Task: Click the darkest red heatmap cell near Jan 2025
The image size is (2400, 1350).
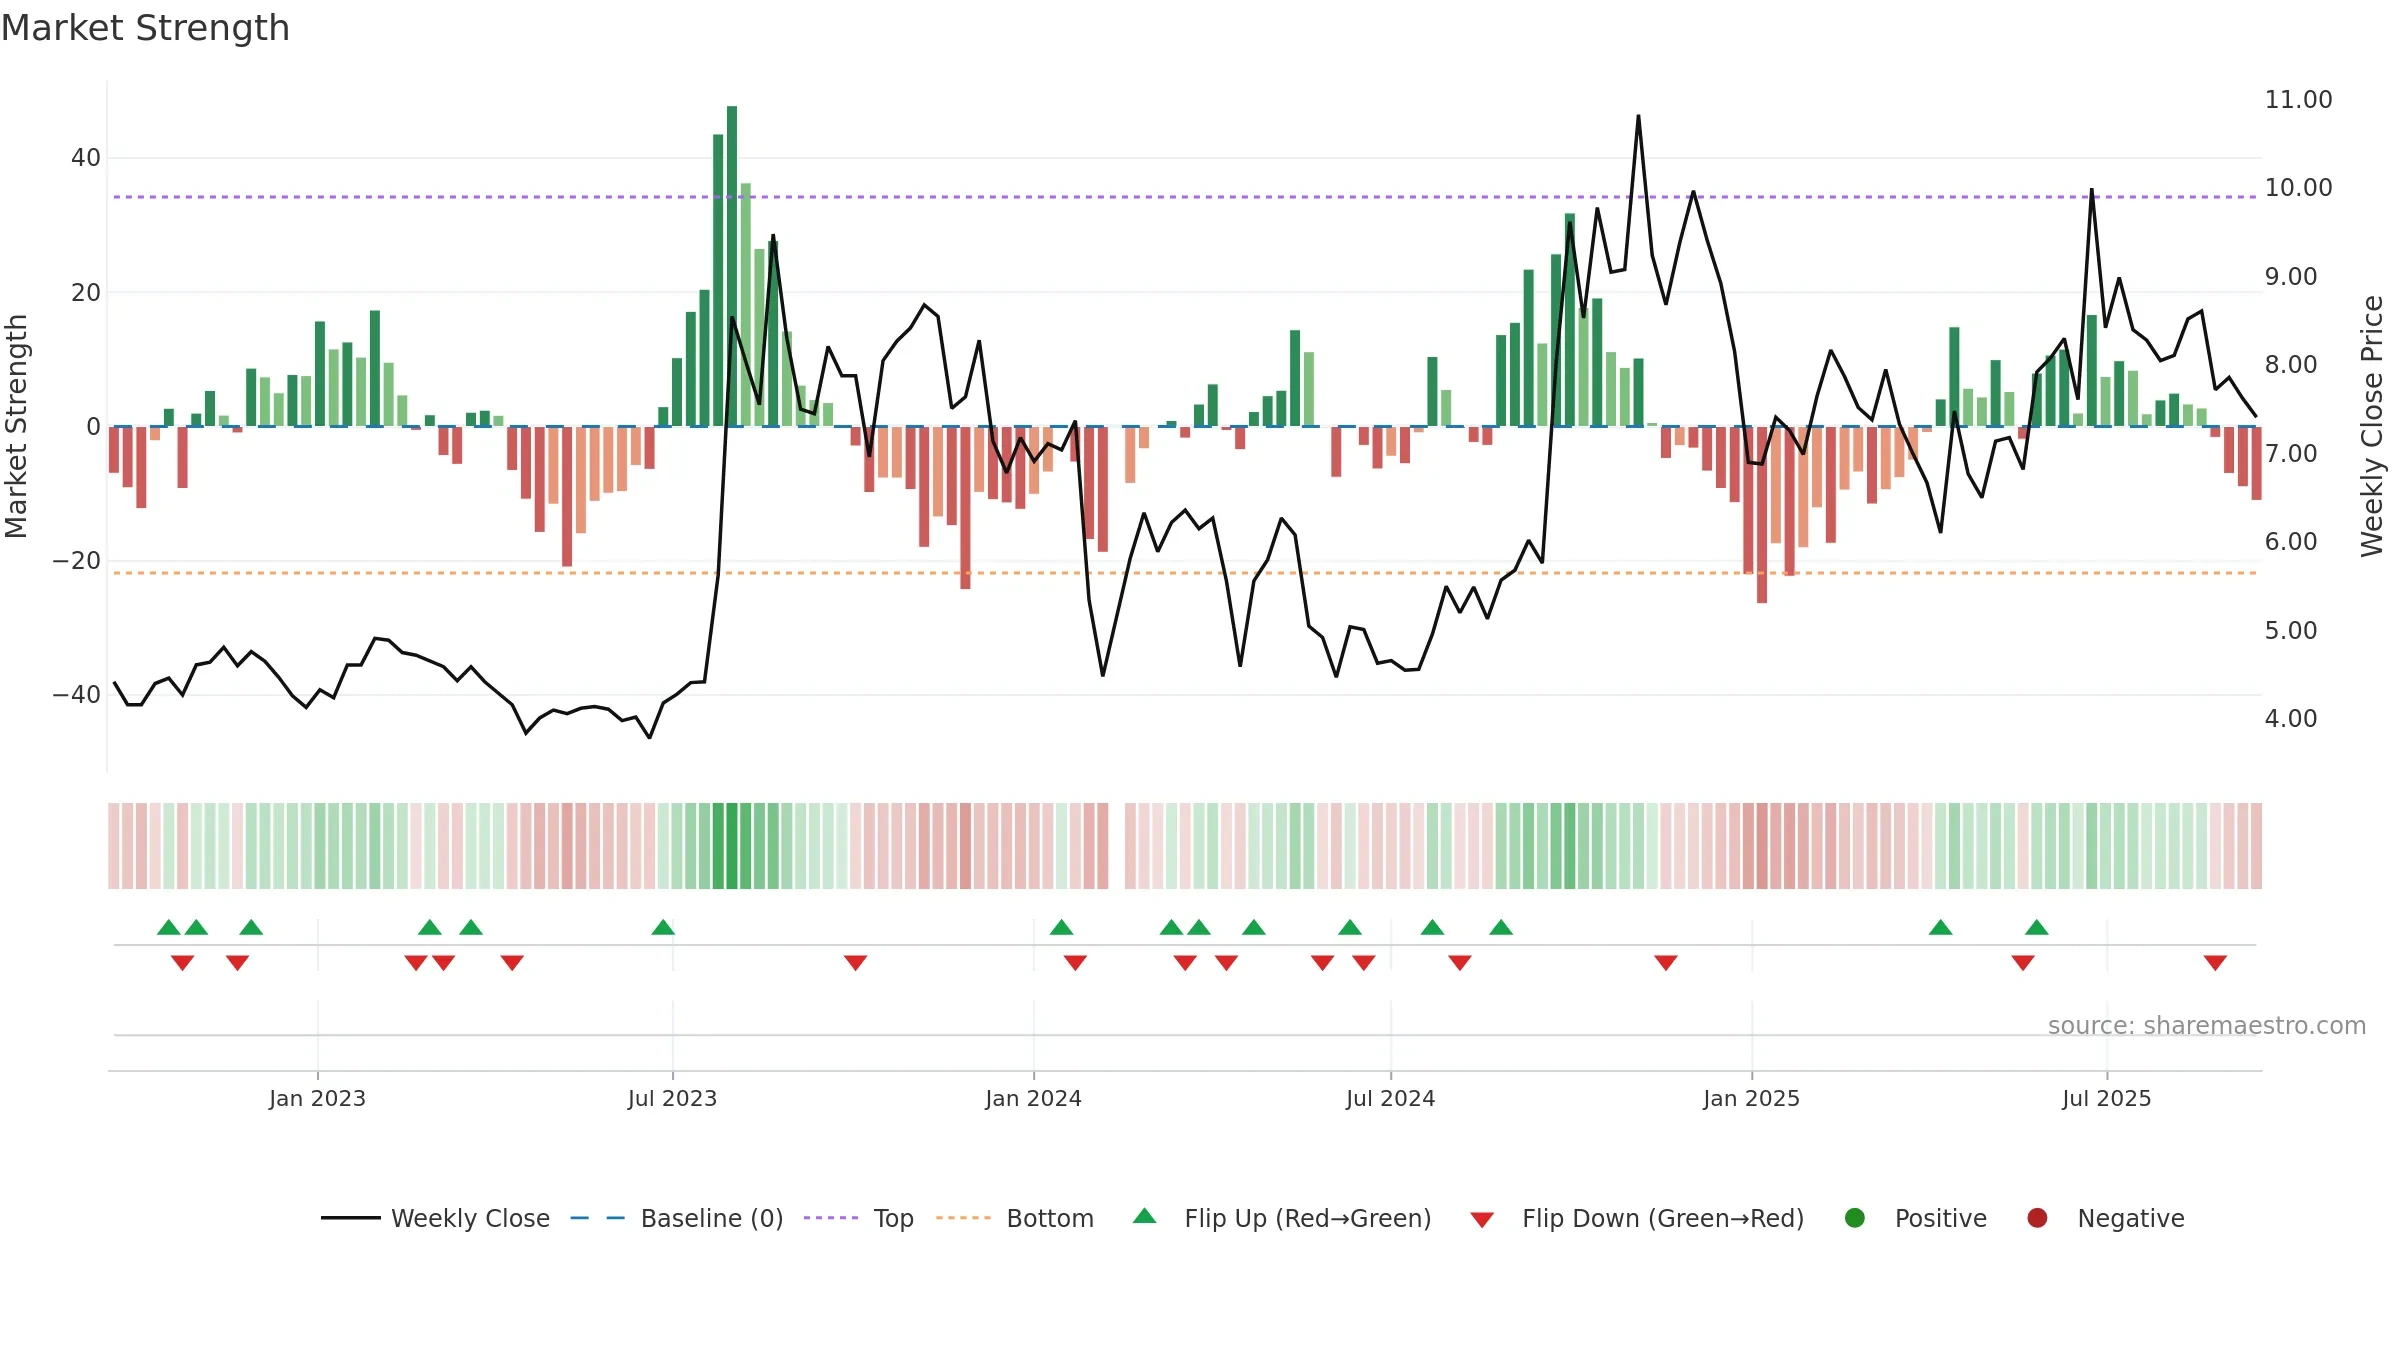Action: tap(1762, 846)
